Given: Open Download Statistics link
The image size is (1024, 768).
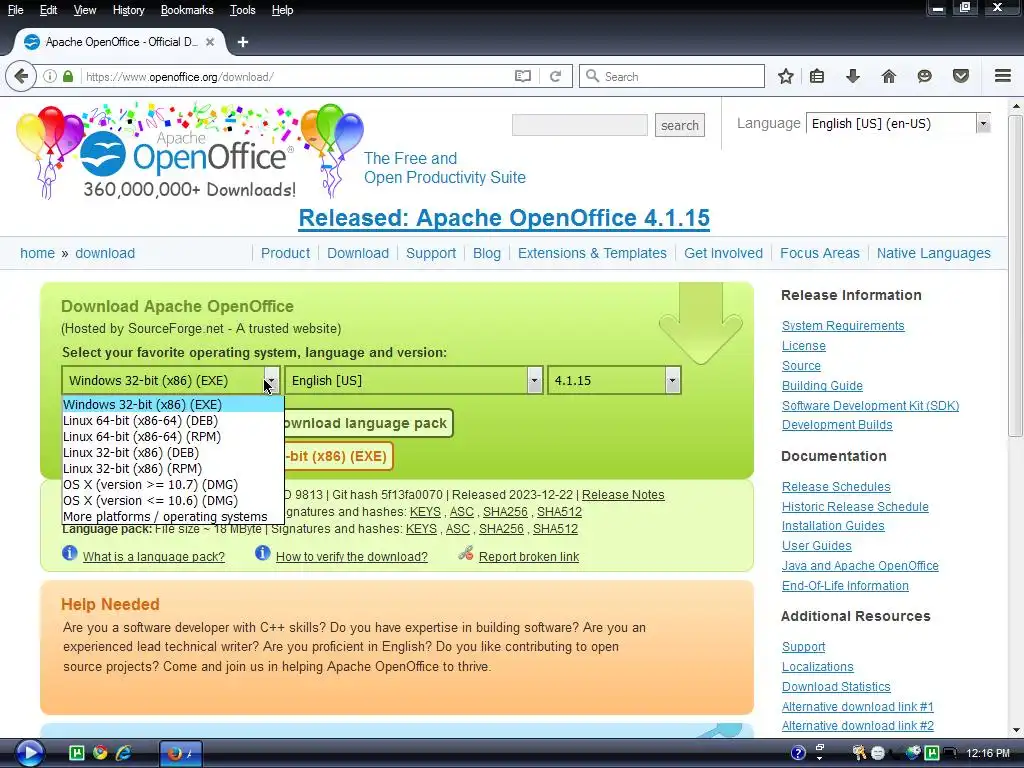Looking at the screenshot, I should click(836, 686).
